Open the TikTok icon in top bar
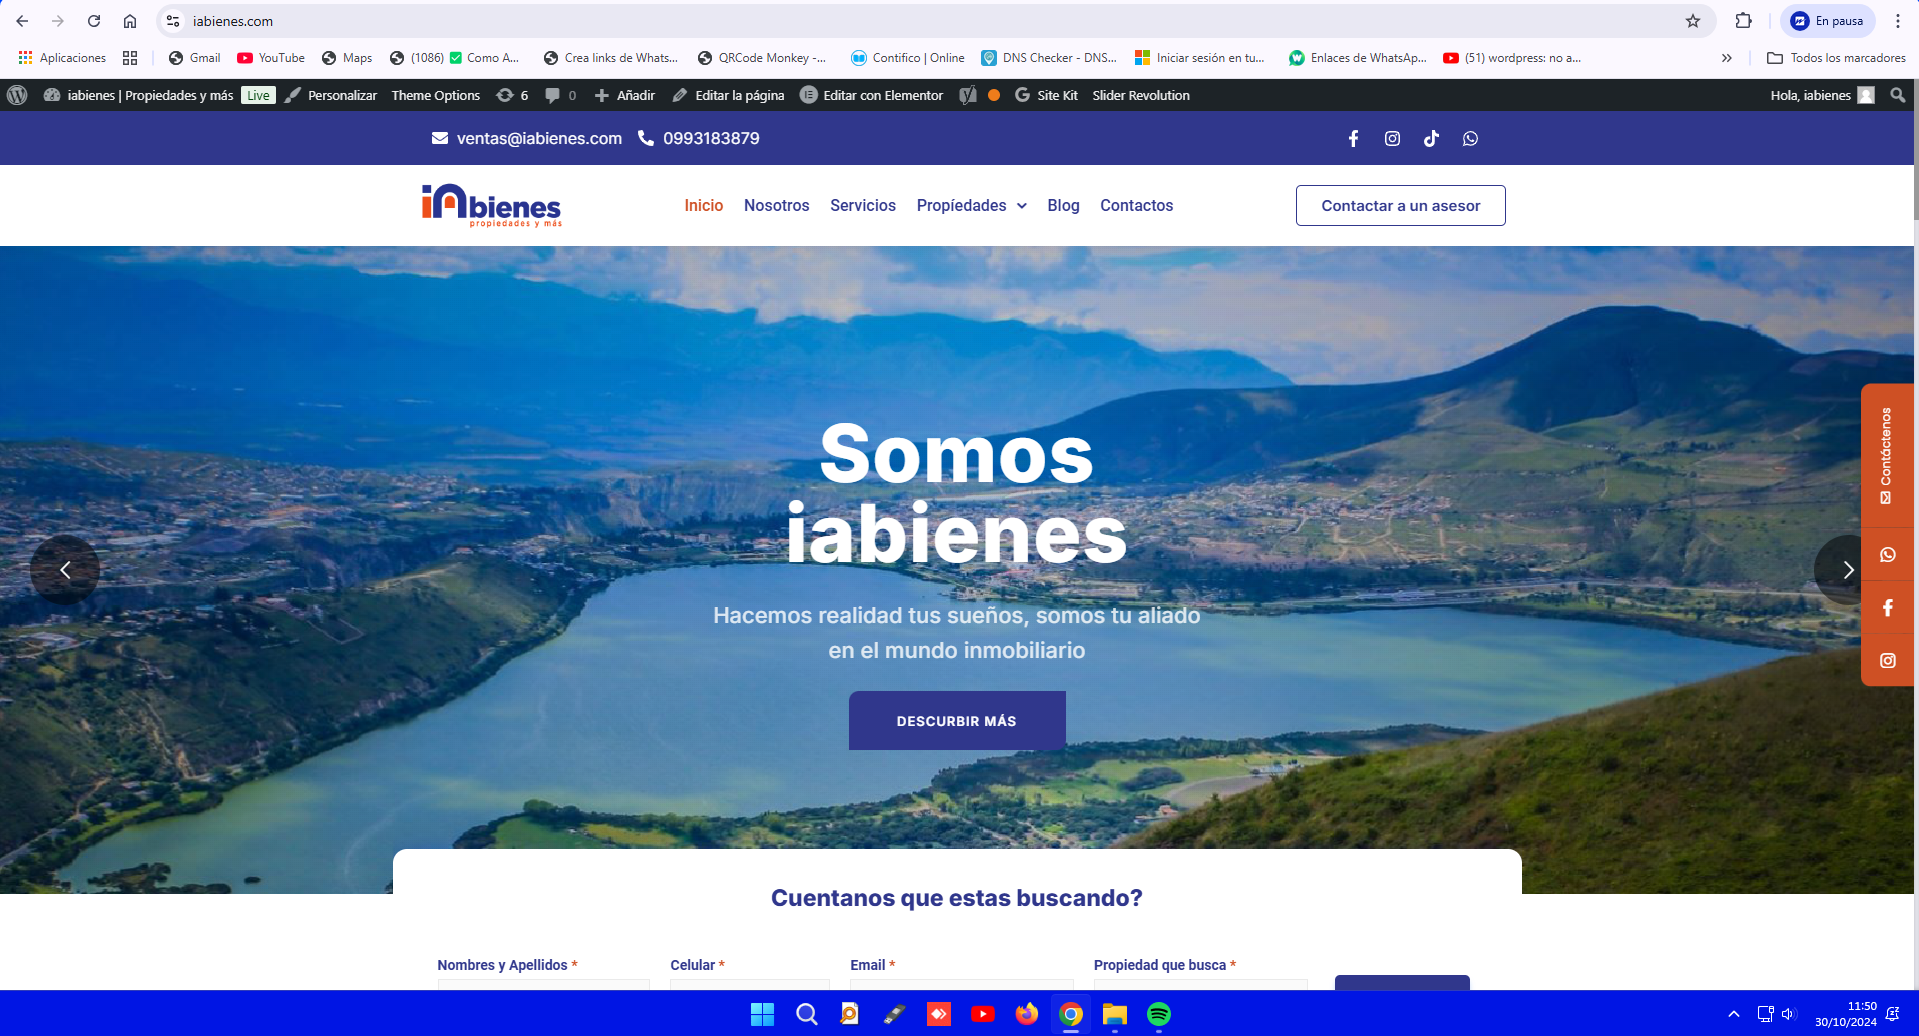The height and width of the screenshot is (1036, 1919). pos(1431,139)
